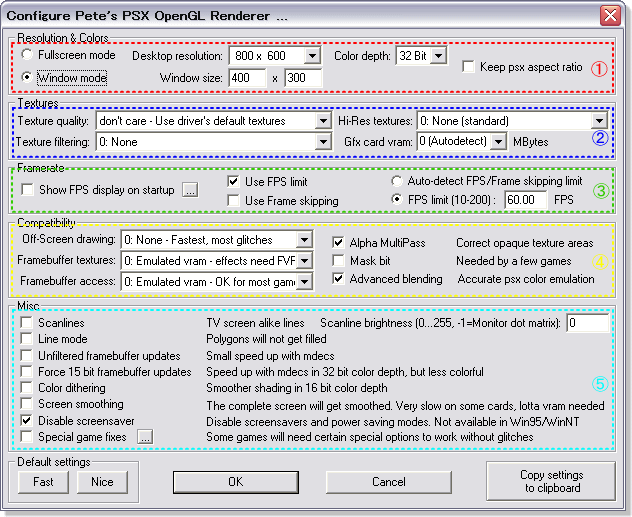Enable the Special game fixes checkbox
The image size is (632, 517).
(27, 436)
